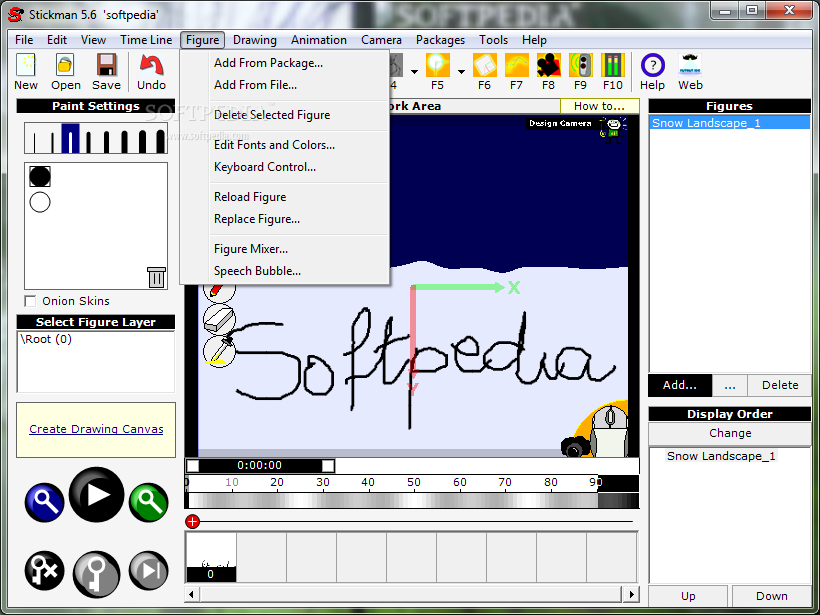The width and height of the screenshot is (820, 615).
Task: Click the F5 light bulb icon
Action: pos(437,65)
